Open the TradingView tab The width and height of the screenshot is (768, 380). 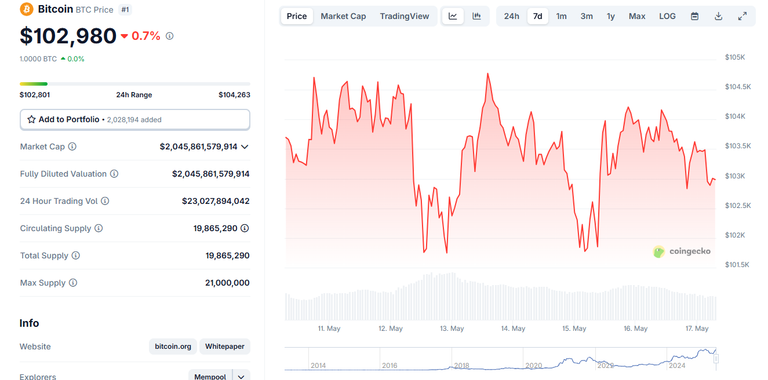(x=405, y=16)
